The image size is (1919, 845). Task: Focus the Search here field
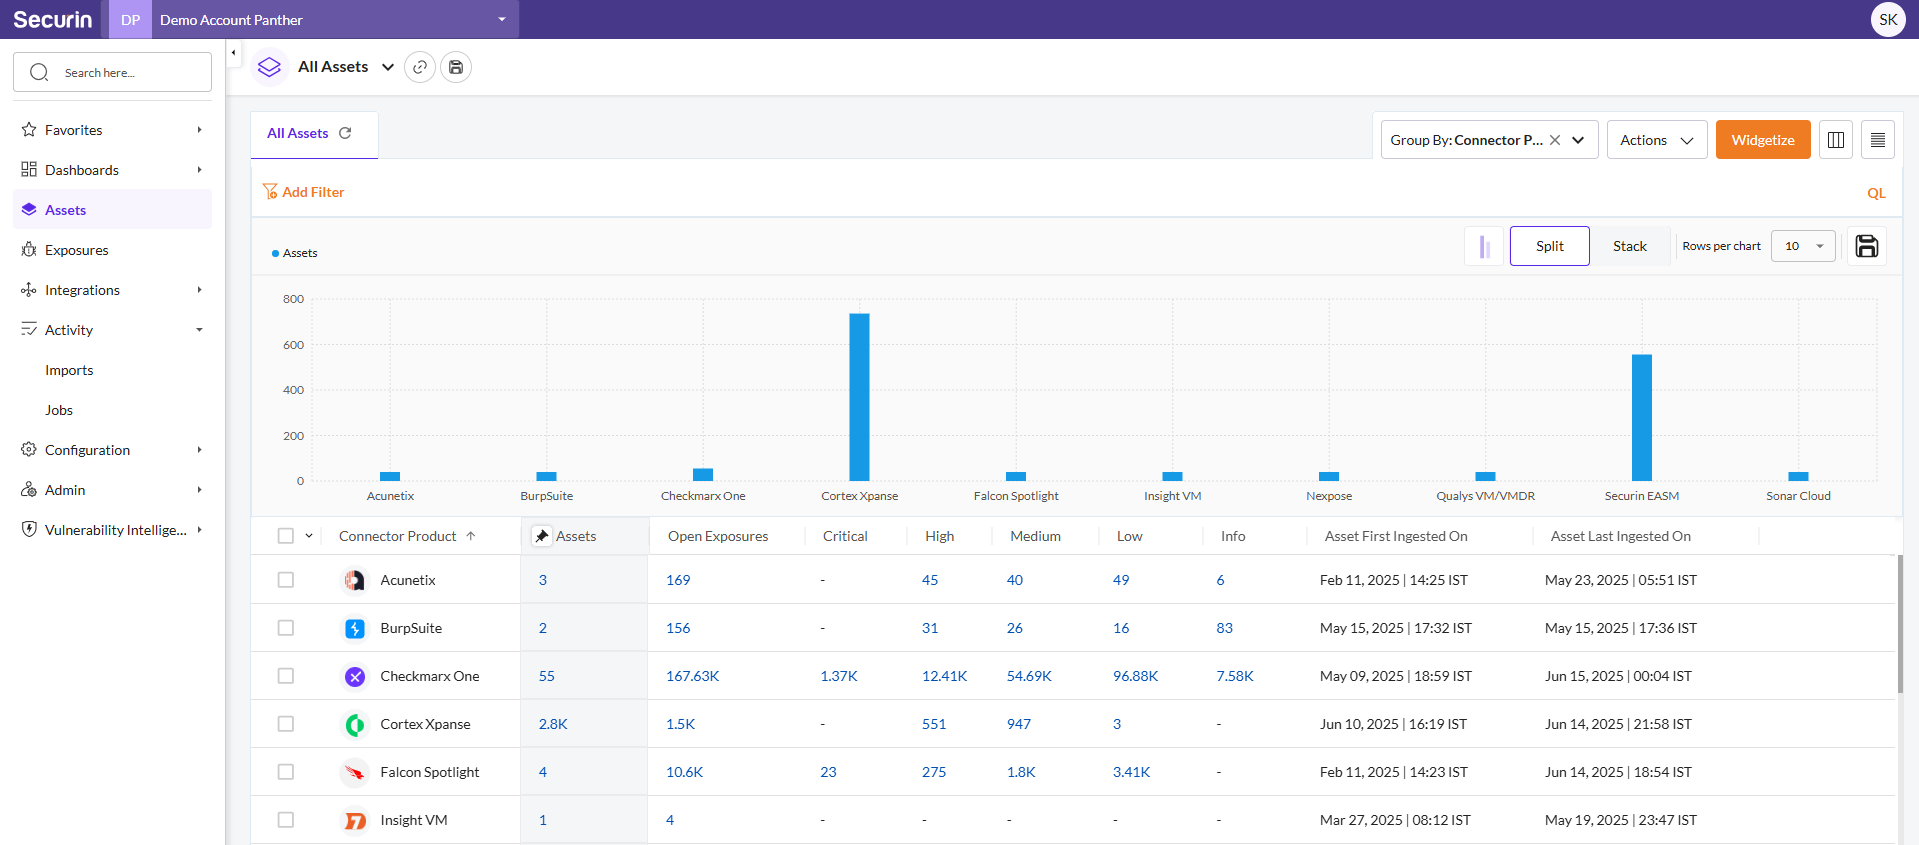[112, 72]
